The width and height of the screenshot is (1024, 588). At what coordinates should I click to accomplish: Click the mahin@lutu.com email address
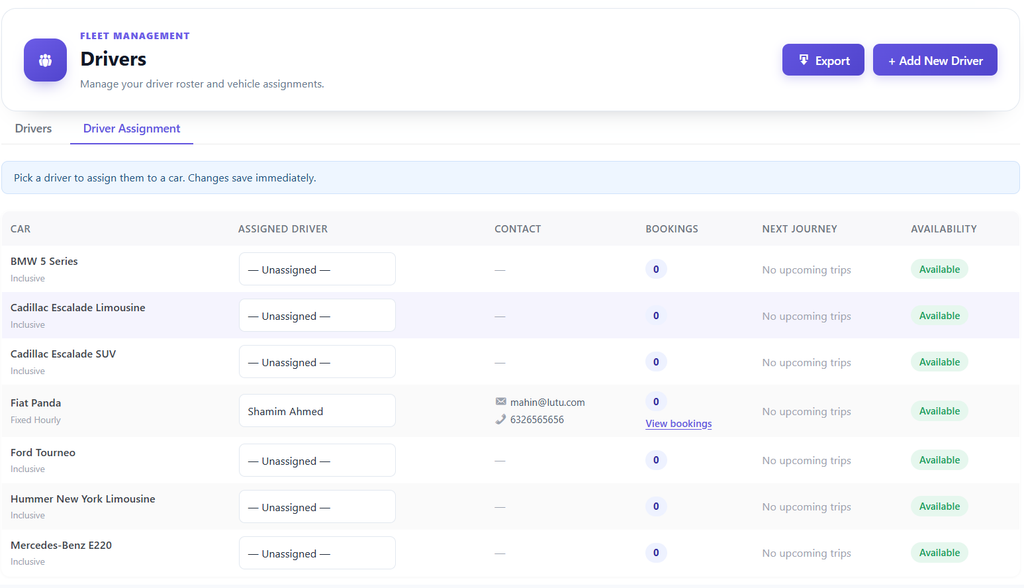(x=547, y=402)
